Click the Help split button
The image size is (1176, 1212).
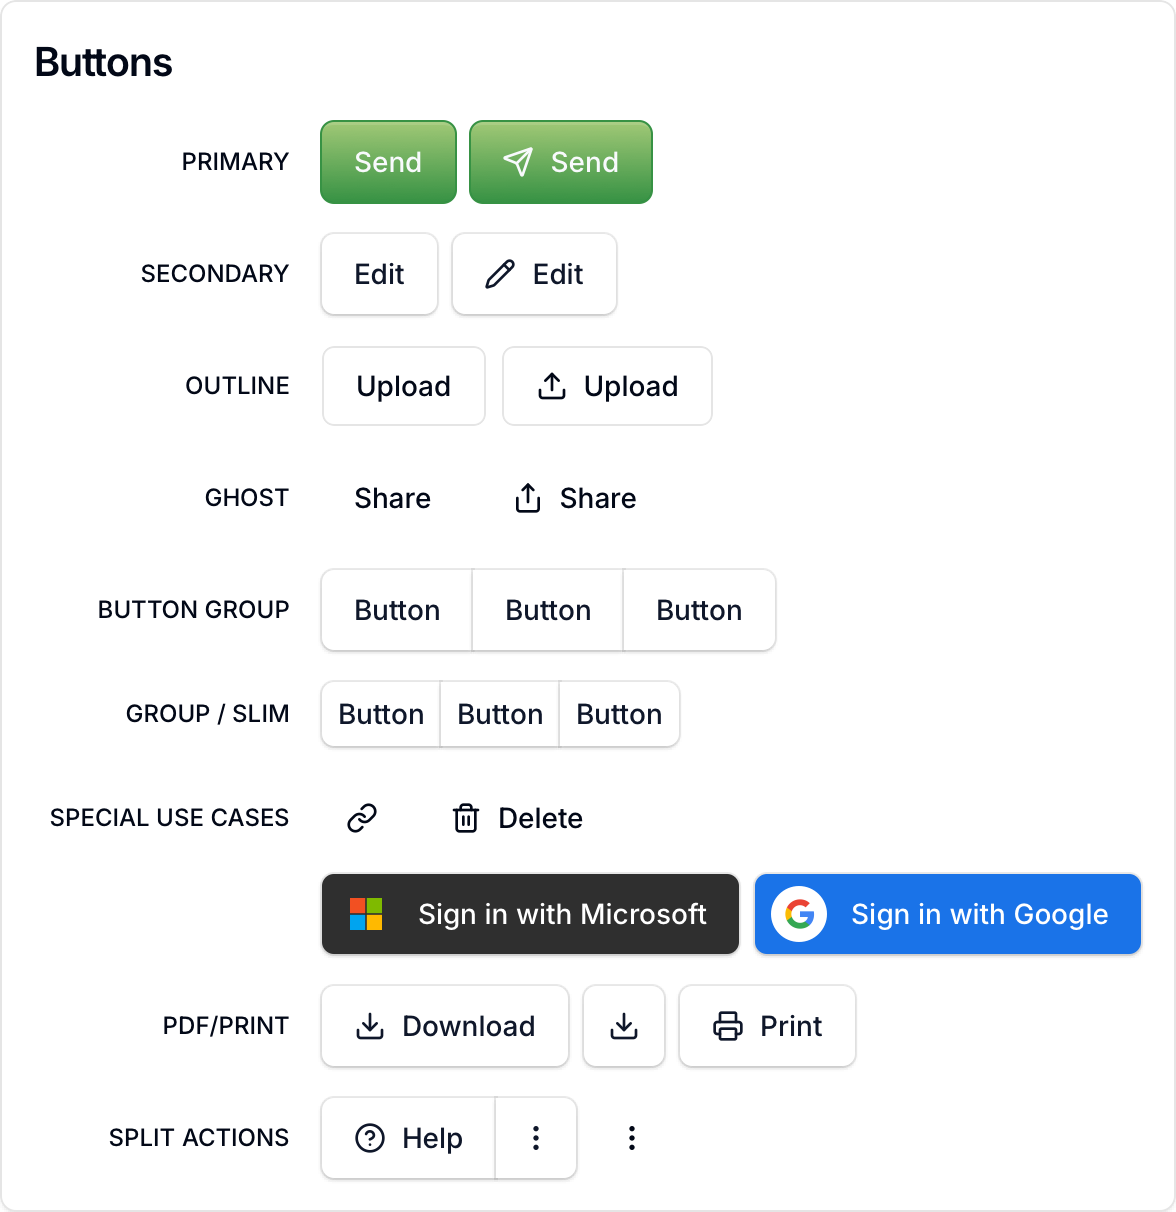pos(409,1138)
